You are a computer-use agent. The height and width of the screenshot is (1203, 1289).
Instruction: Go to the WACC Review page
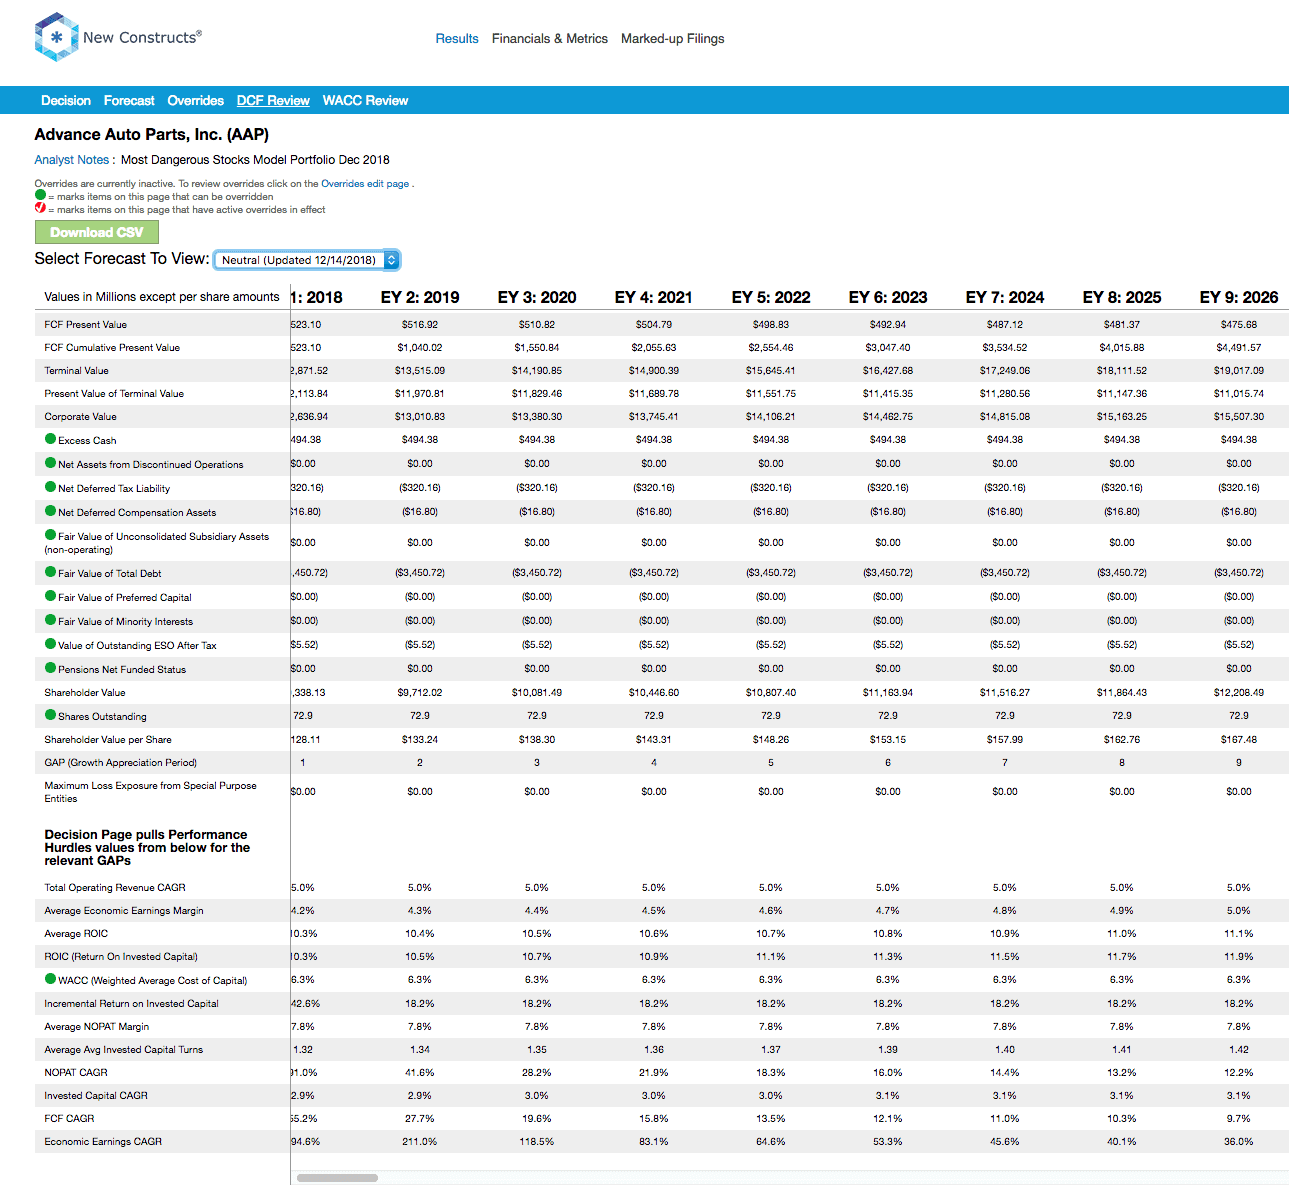pos(365,101)
